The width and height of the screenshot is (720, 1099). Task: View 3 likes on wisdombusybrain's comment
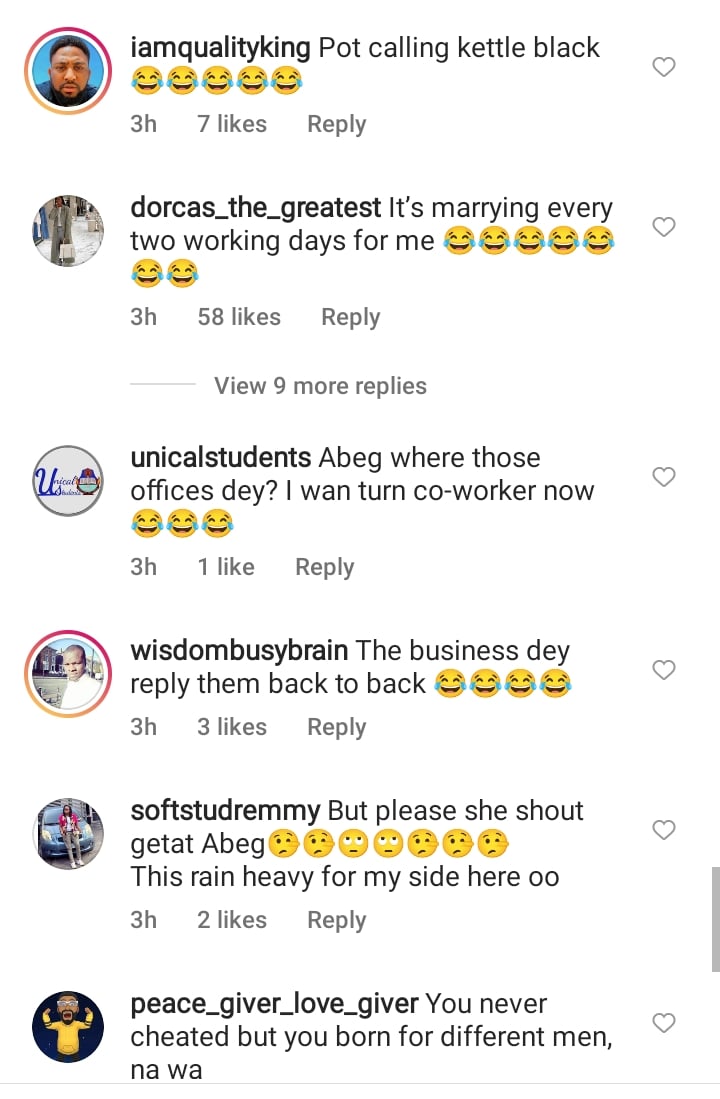[x=232, y=727]
